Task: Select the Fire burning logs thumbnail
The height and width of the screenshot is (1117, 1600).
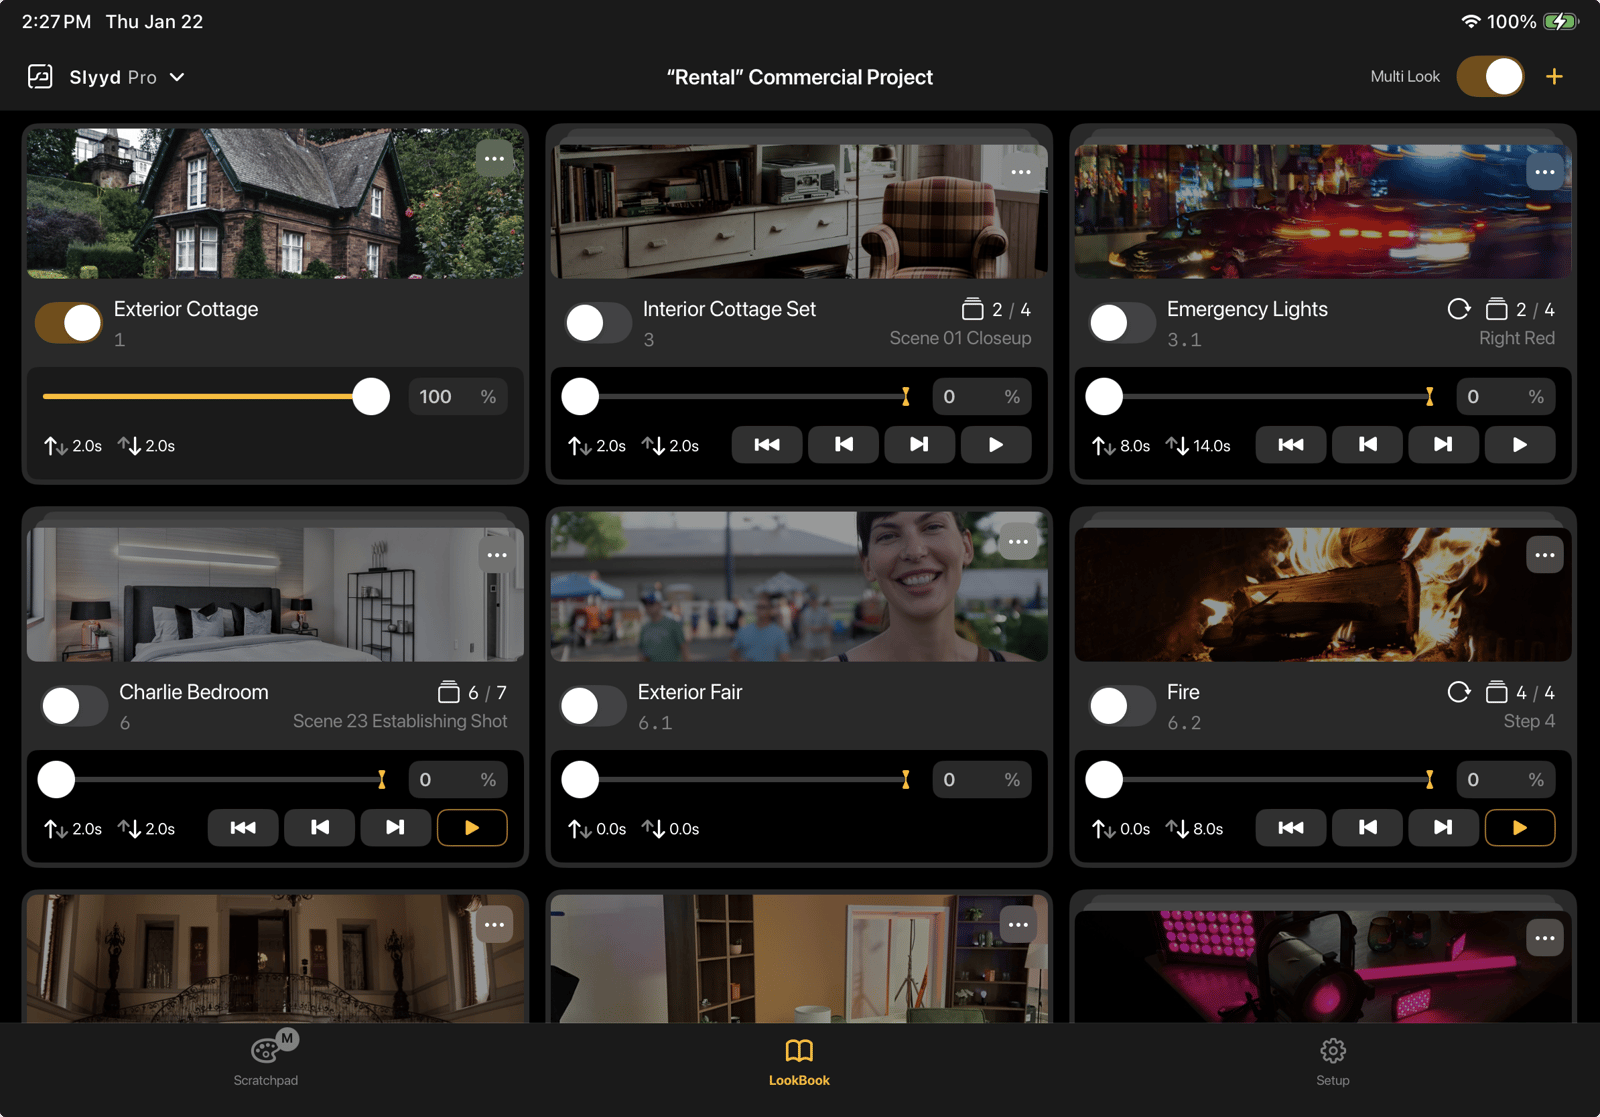Action: [x=1323, y=594]
